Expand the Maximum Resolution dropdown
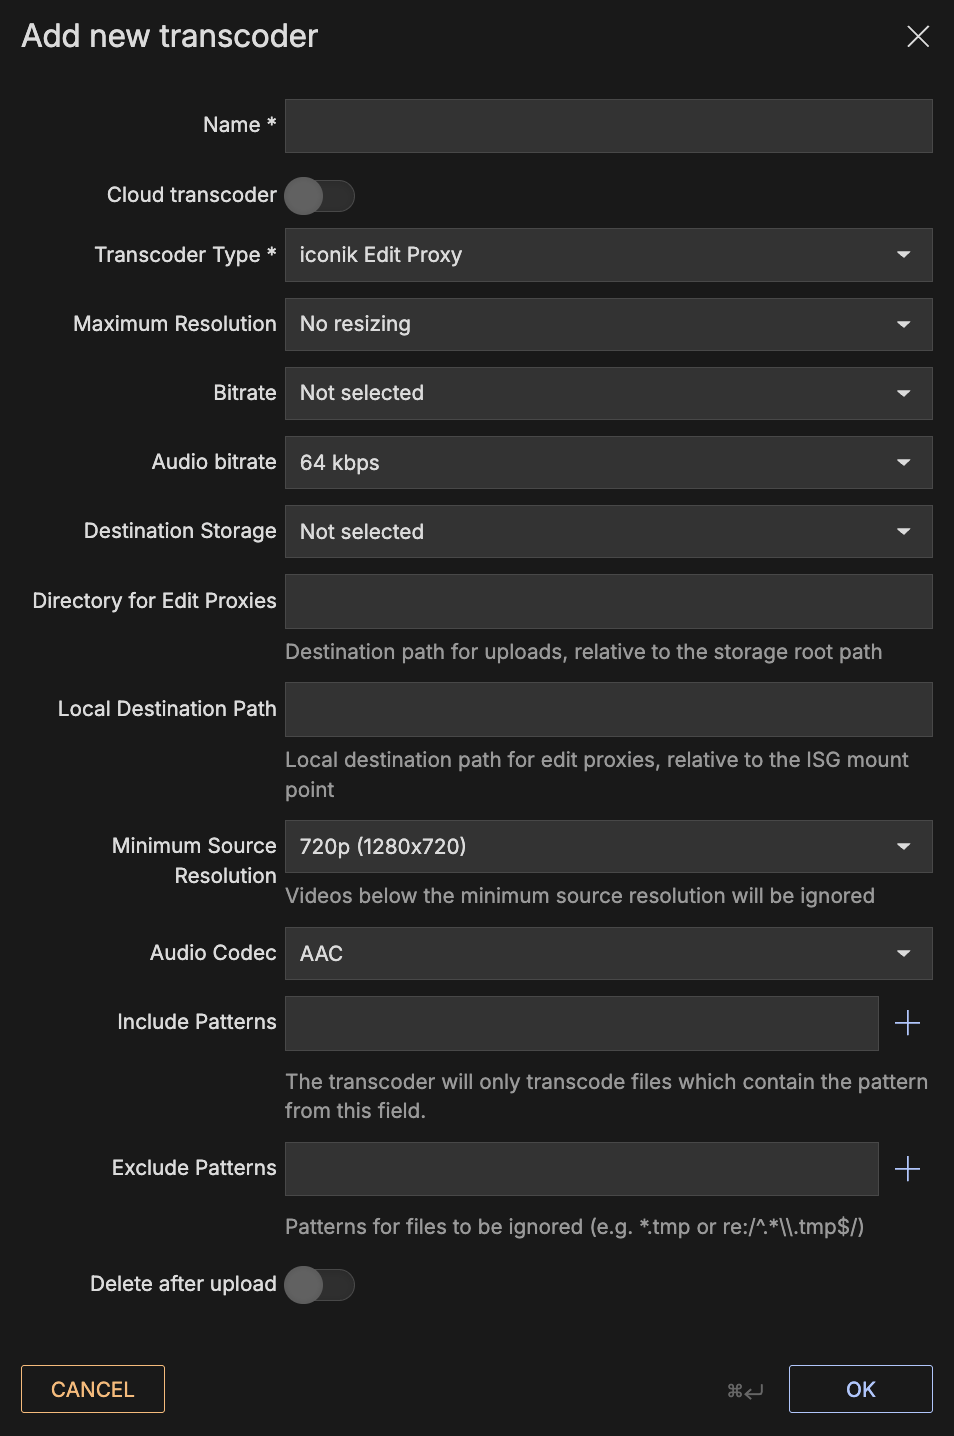954x1436 pixels. coord(608,324)
